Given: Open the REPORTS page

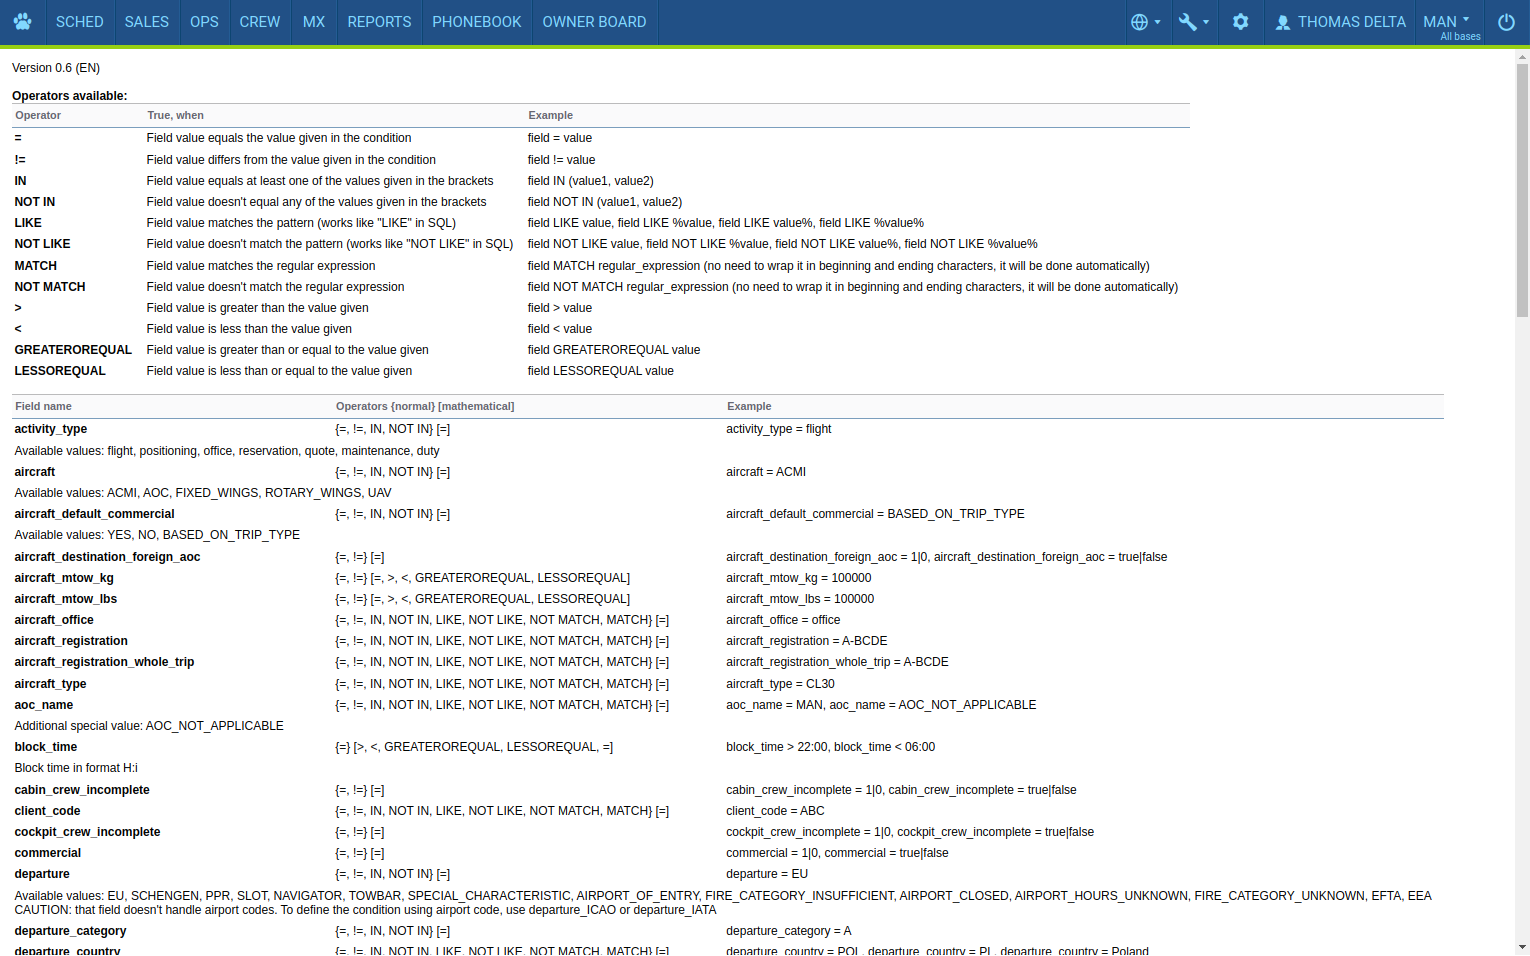Looking at the screenshot, I should pyautogui.click(x=379, y=22).
